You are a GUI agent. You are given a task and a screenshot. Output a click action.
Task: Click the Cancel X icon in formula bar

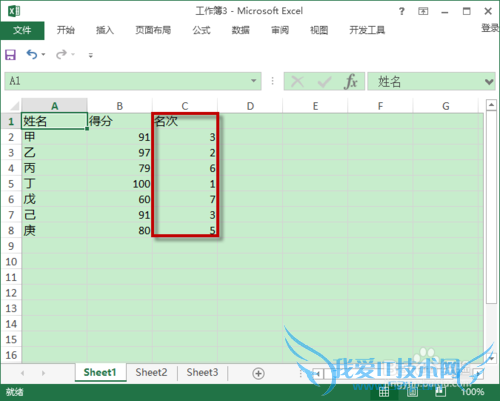pyautogui.click(x=297, y=81)
